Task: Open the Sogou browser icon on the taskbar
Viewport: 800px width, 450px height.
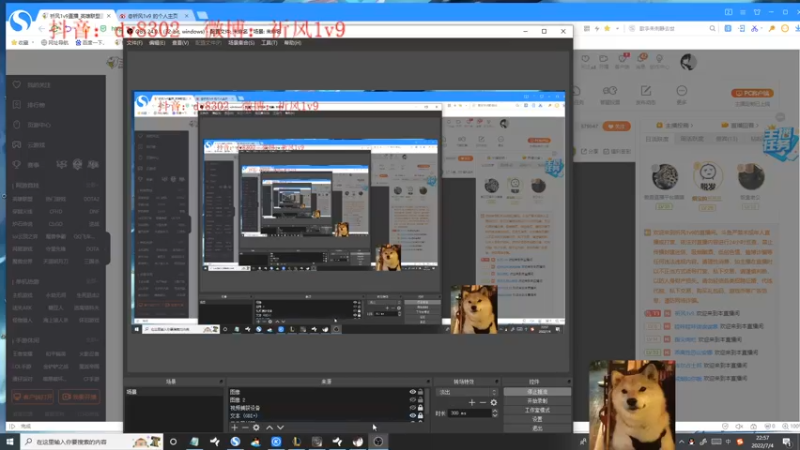Action: tap(235, 442)
